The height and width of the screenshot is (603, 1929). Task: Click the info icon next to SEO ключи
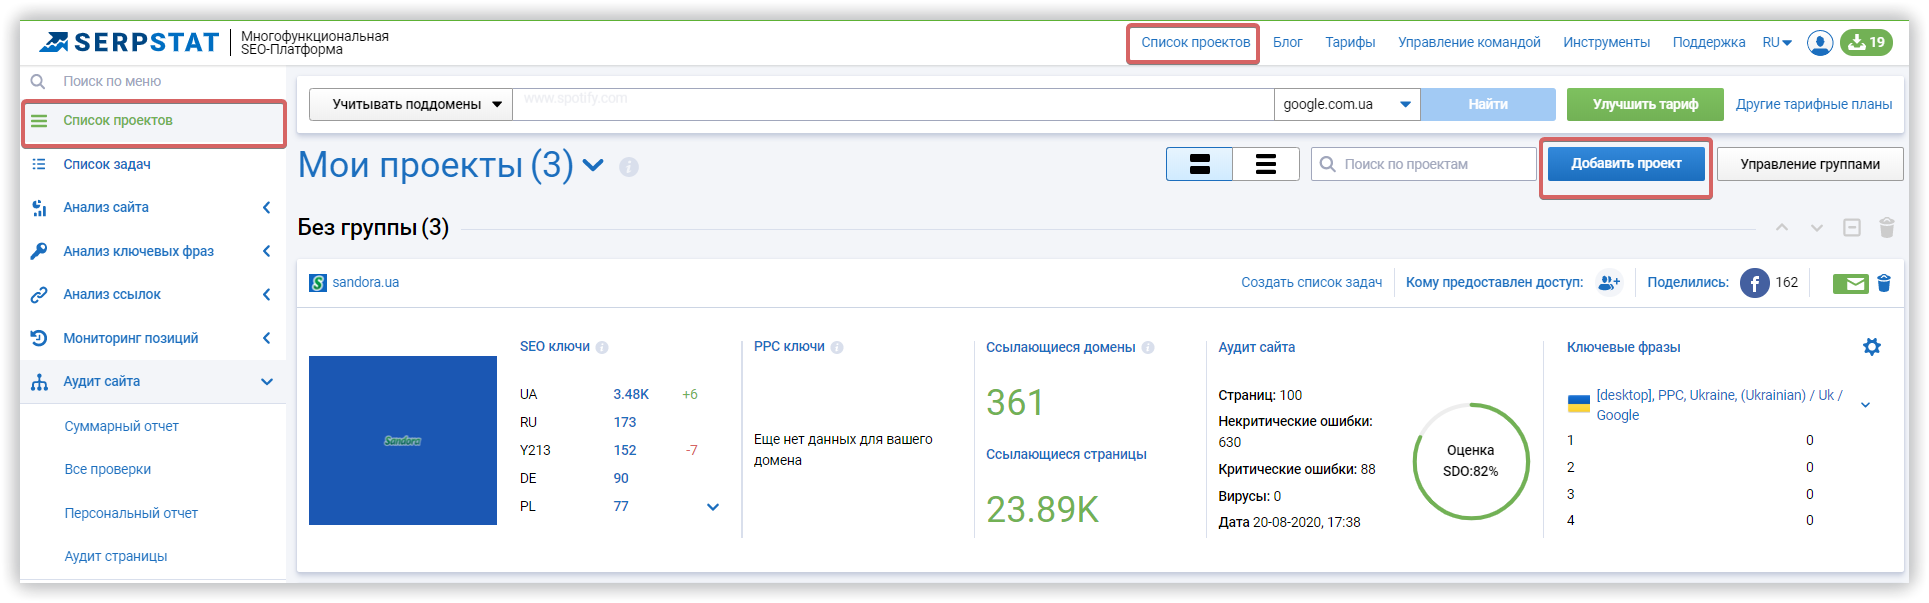[602, 348]
